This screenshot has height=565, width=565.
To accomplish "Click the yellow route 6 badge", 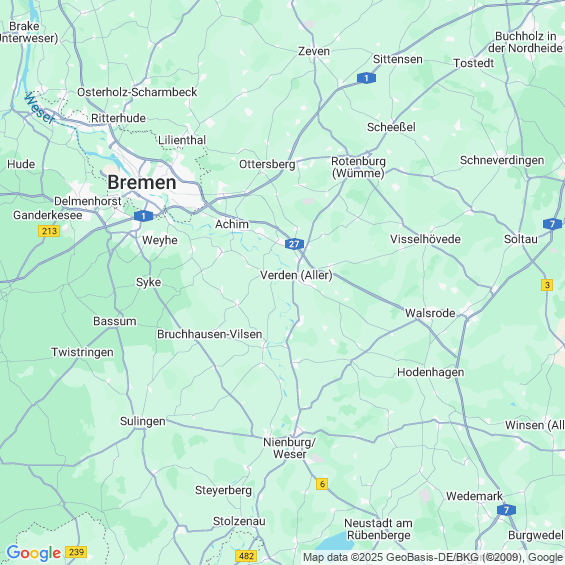I will pyautogui.click(x=322, y=484).
